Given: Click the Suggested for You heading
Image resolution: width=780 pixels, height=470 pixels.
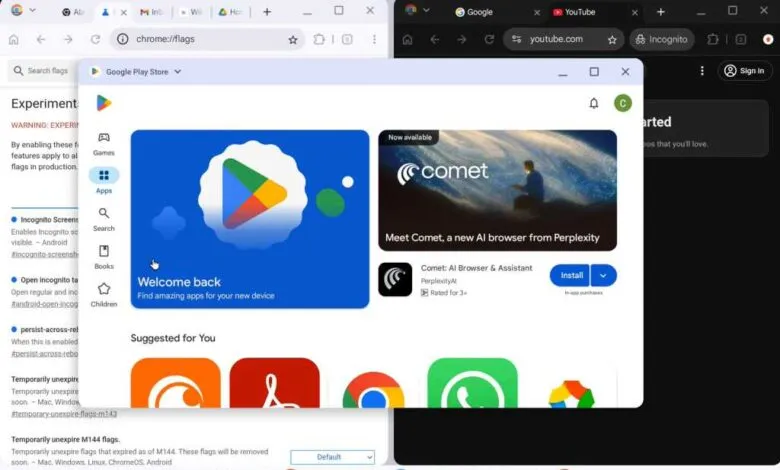Looking at the screenshot, I should [x=173, y=338].
